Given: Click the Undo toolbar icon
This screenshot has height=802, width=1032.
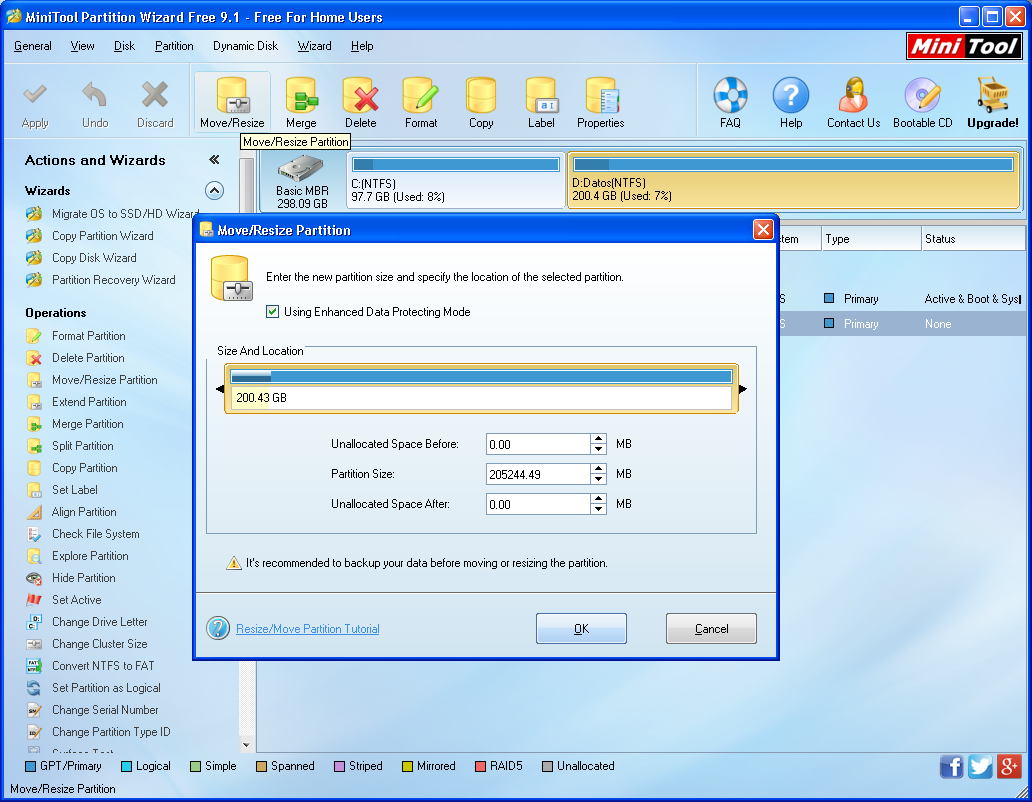Looking at the screenshot, I should (x=95, y=101).
